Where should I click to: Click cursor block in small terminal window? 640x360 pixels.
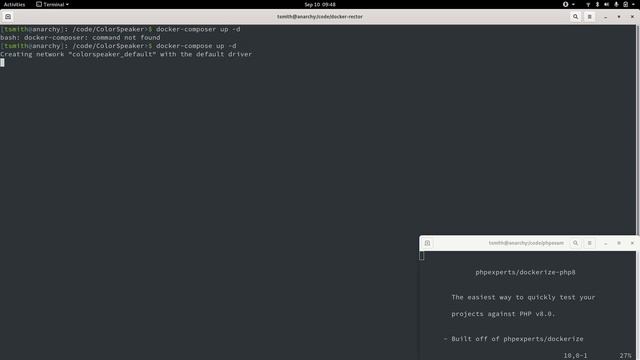tap(422, 256)
